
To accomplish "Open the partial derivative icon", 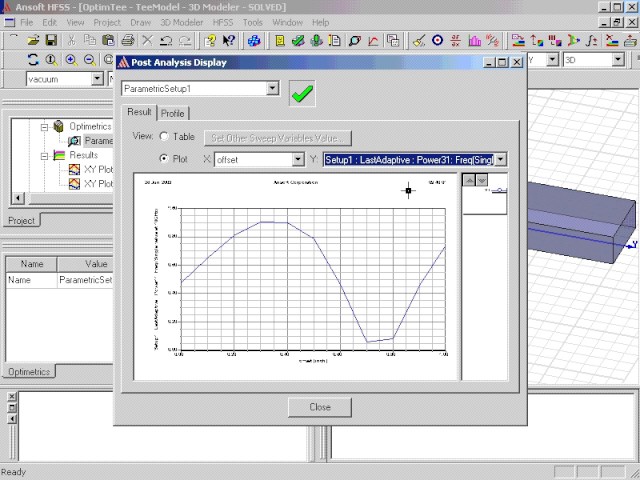I will click(456, 40).
